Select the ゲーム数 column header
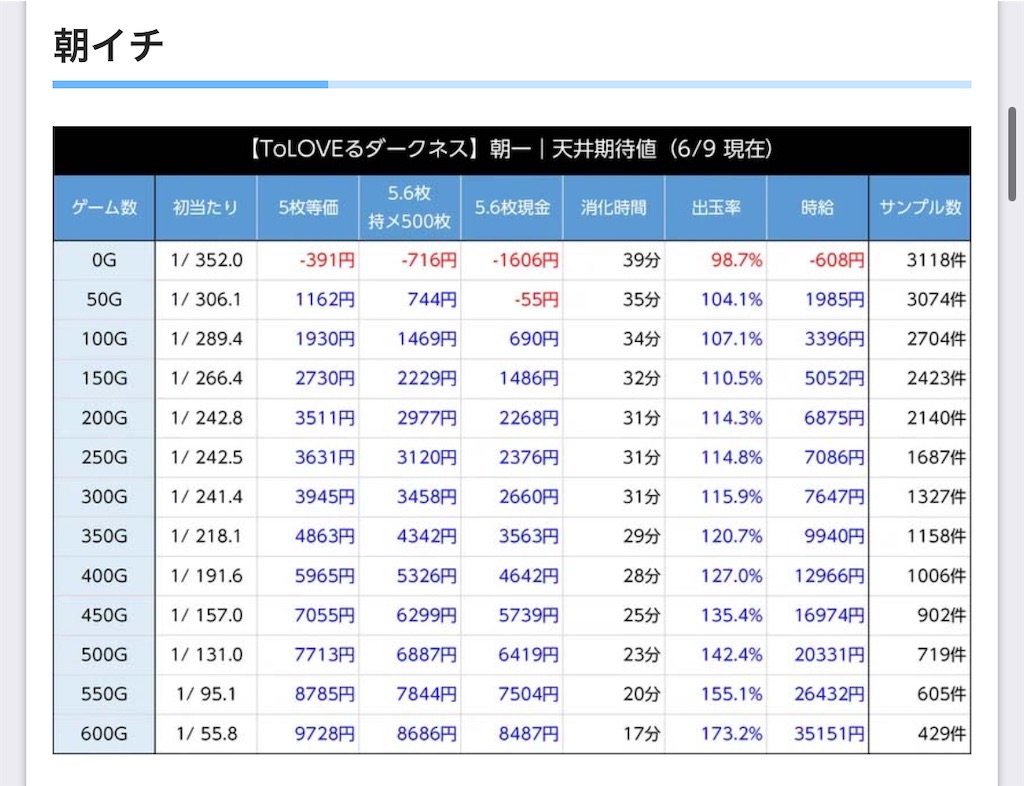The height and width of the screenshot is (786, 1024). [x=104, y=208]
